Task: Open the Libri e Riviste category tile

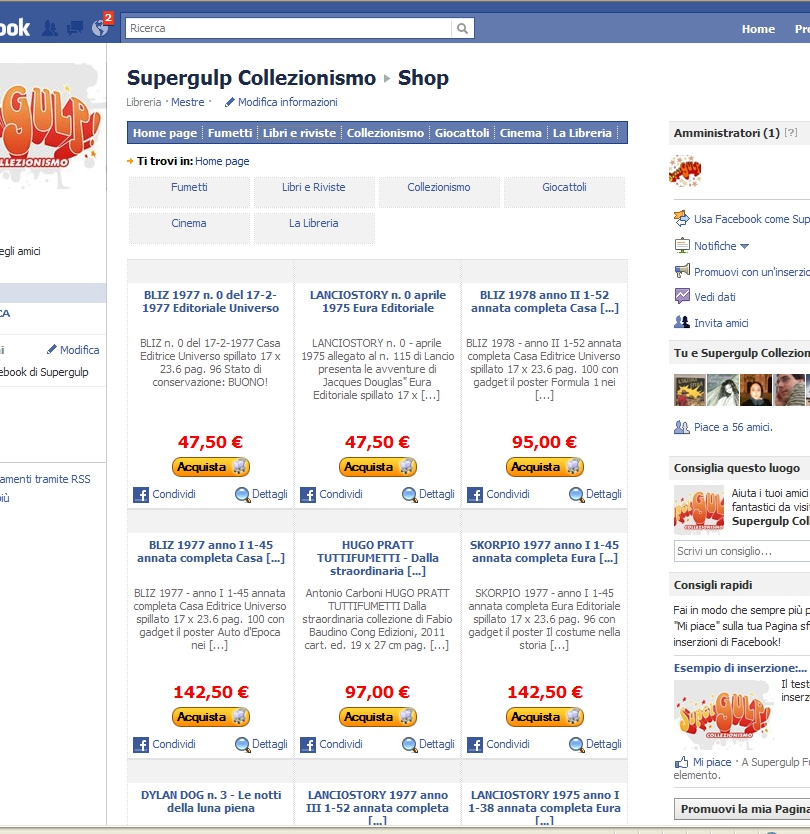Action: pyautogui.click(x=314, y=192)
